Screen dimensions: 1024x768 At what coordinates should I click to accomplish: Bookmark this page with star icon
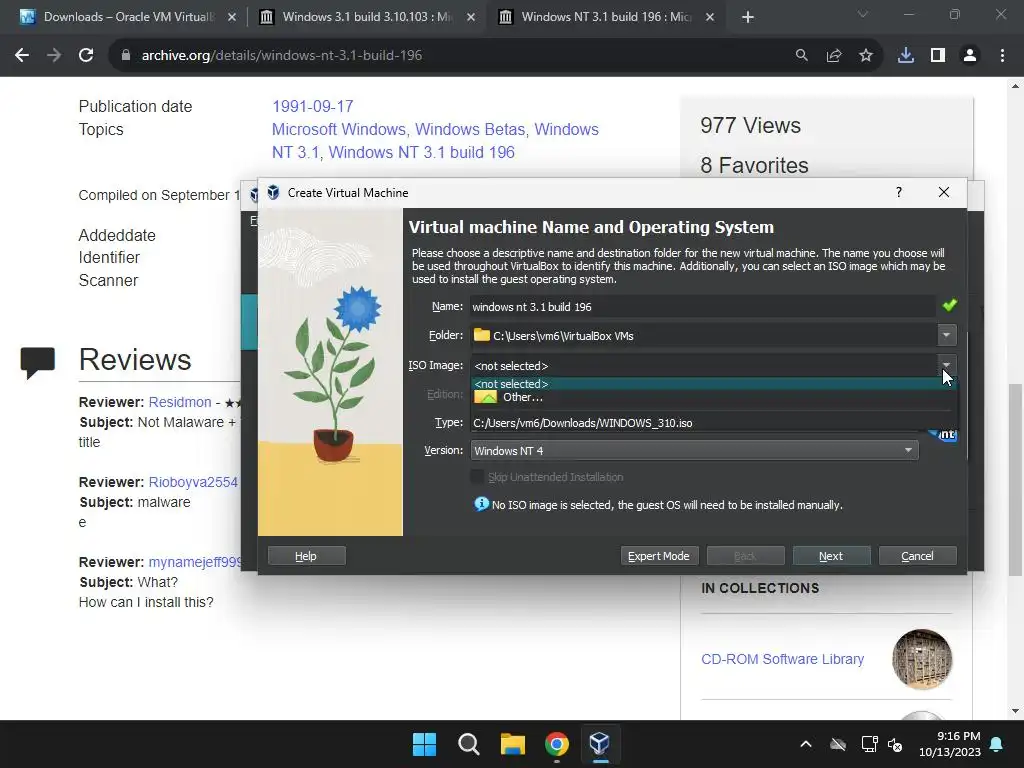tap(865, 56)
